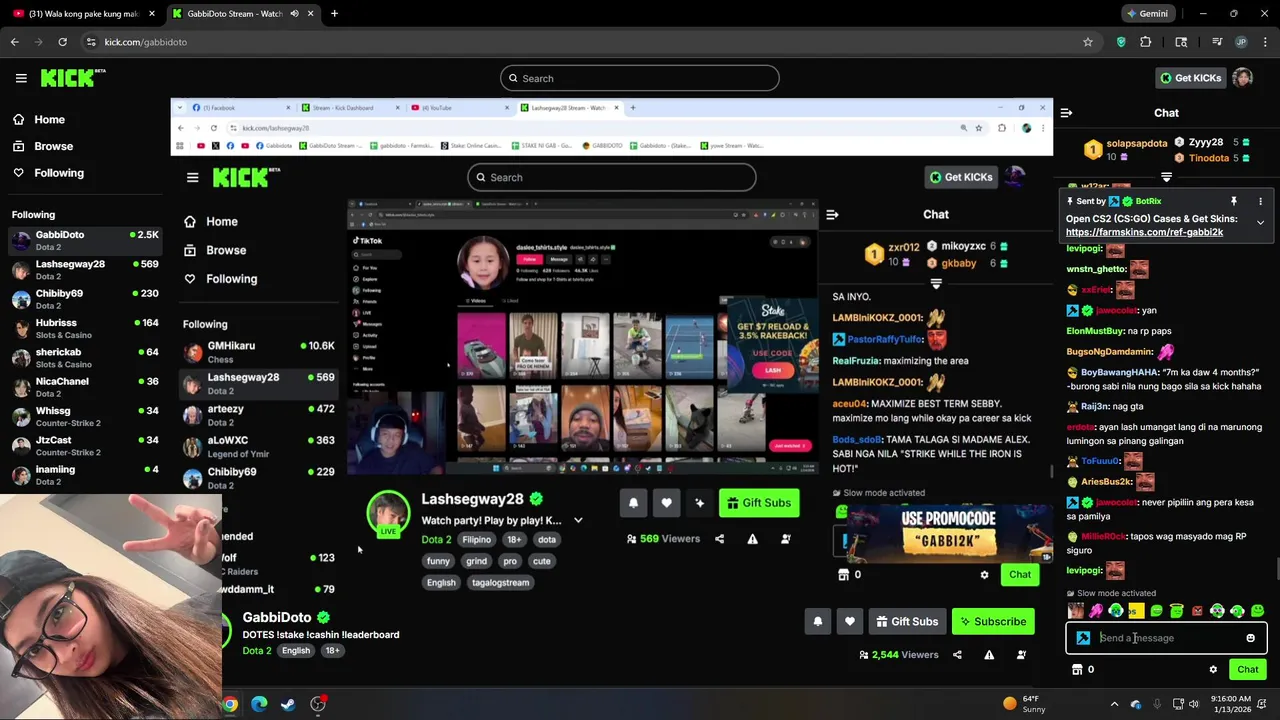Click Dota 2 category under GabbiDoto title
Screen dimensions: 1280x720
[257, 651]
